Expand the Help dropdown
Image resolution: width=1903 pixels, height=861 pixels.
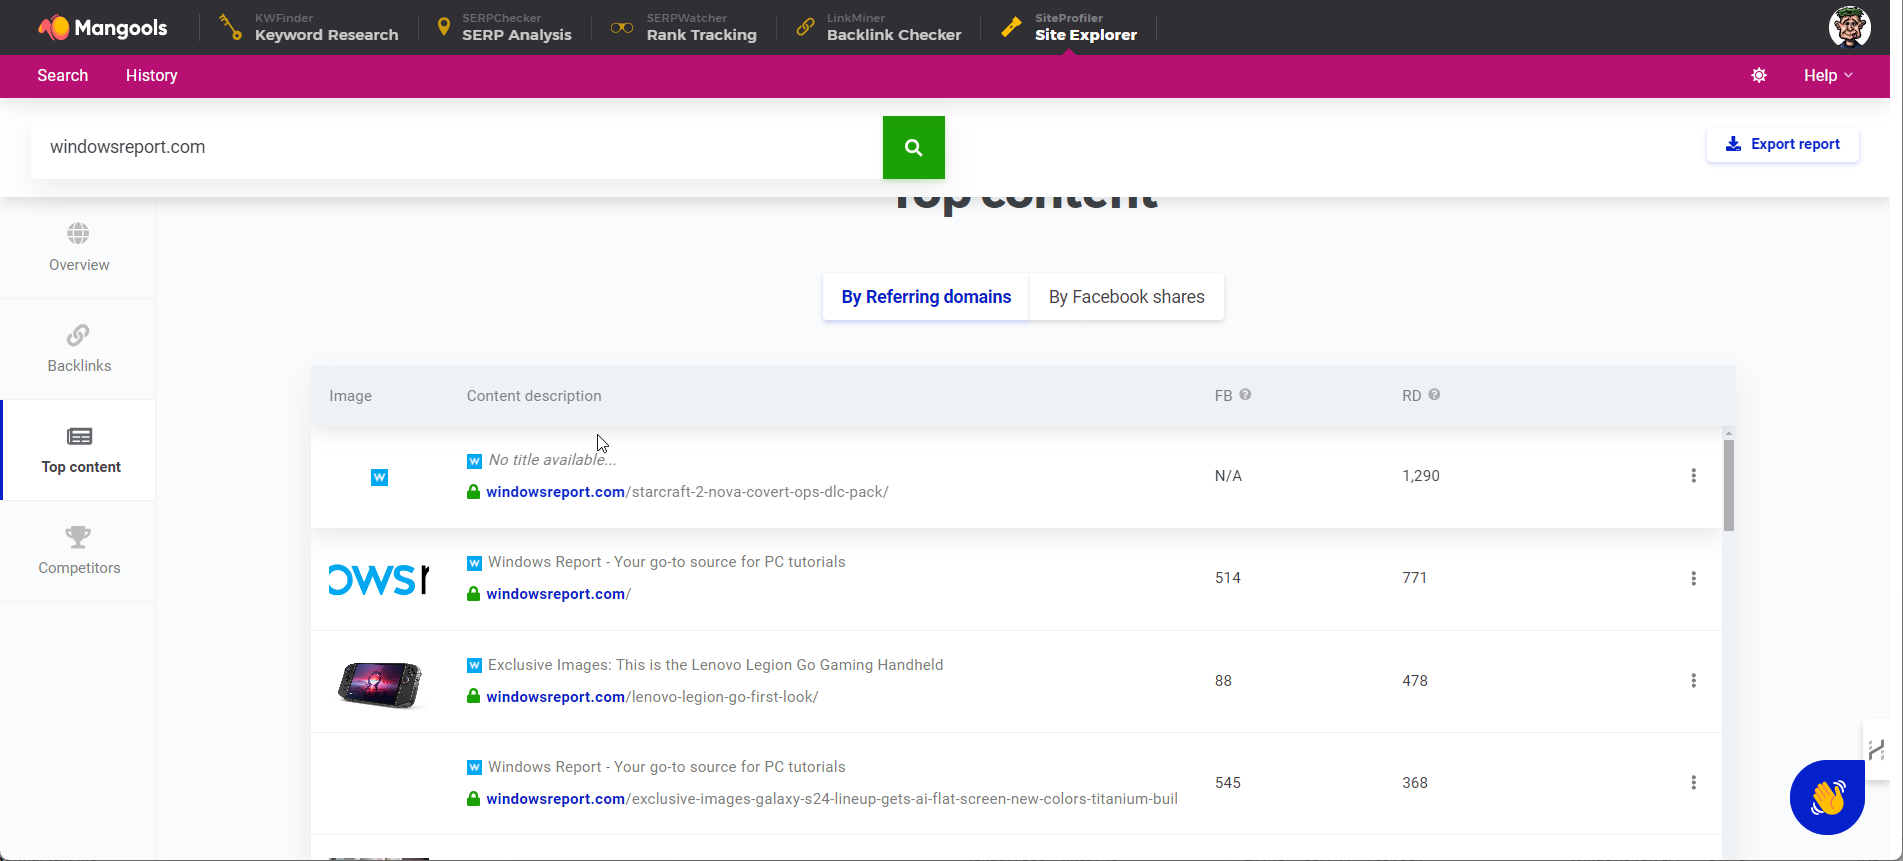pyautogui.click(x=1828, y=76)
